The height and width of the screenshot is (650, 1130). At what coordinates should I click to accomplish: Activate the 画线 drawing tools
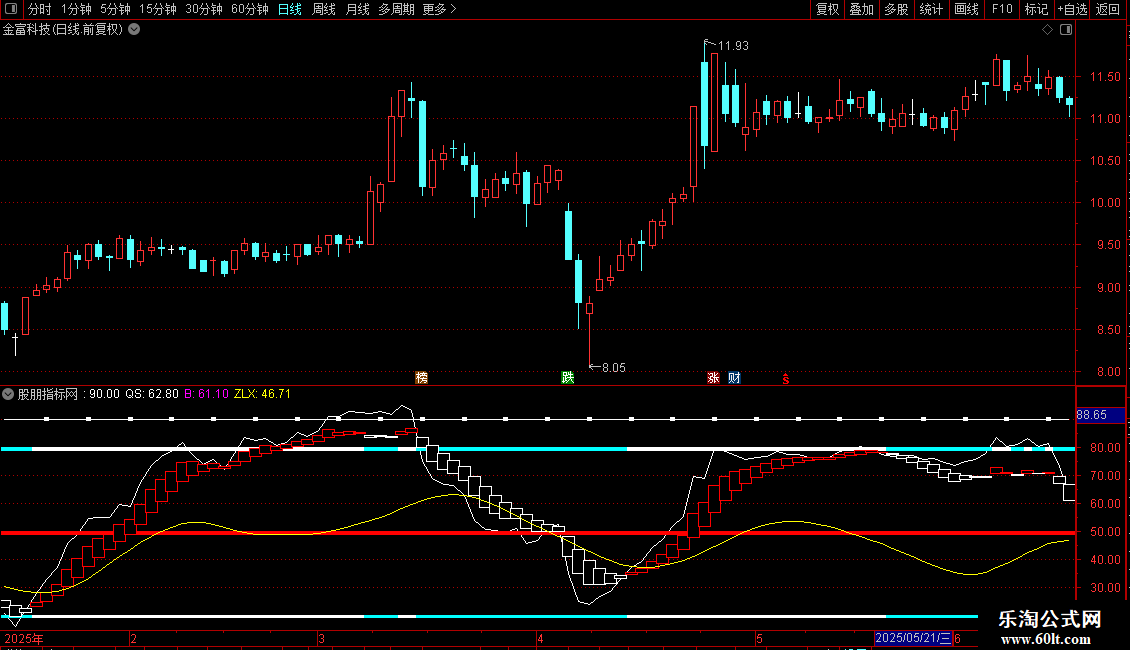click(966, 9)
